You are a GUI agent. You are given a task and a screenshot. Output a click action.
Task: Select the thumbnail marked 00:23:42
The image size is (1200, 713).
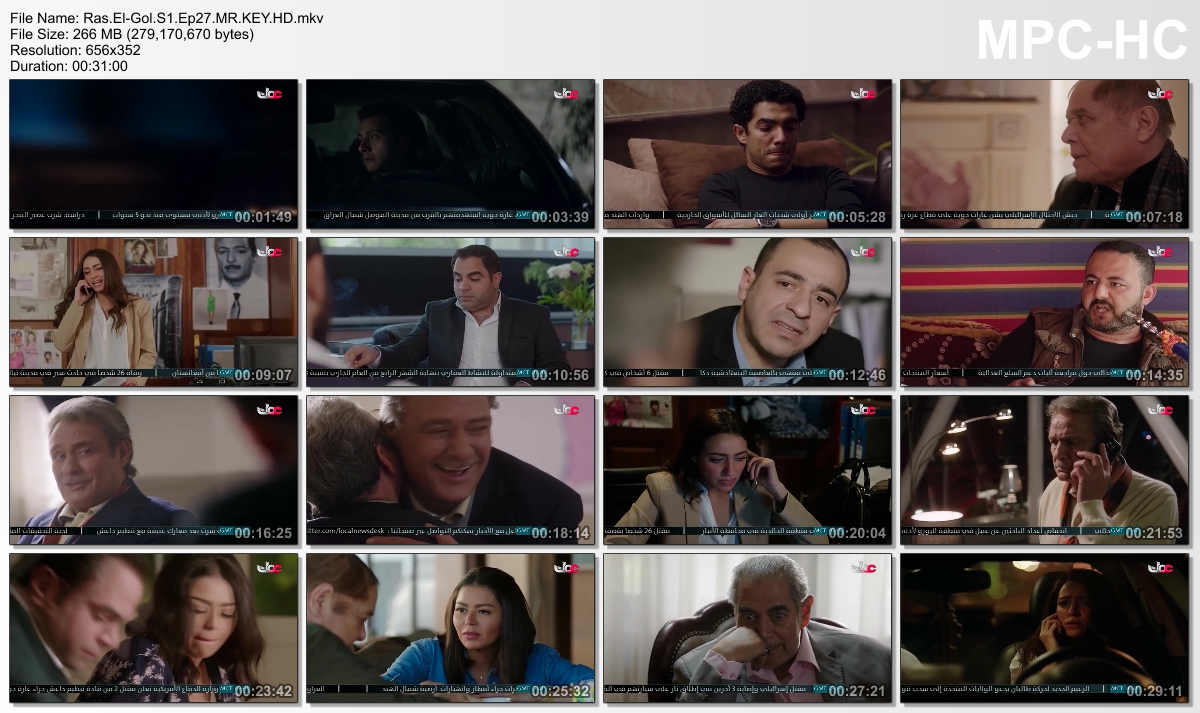point(154,628)
